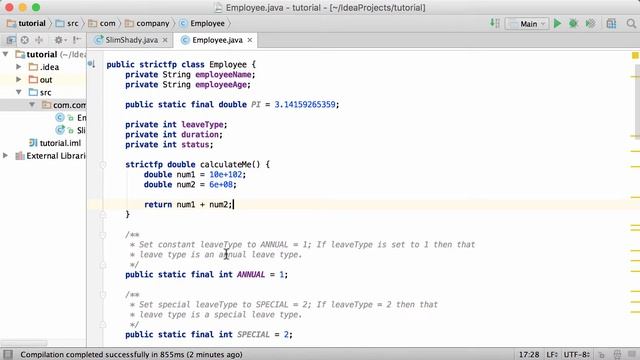This screenshot has width=640, height=360.
Task: Select Employee in the breadcrumb bar
Action: 202,23
